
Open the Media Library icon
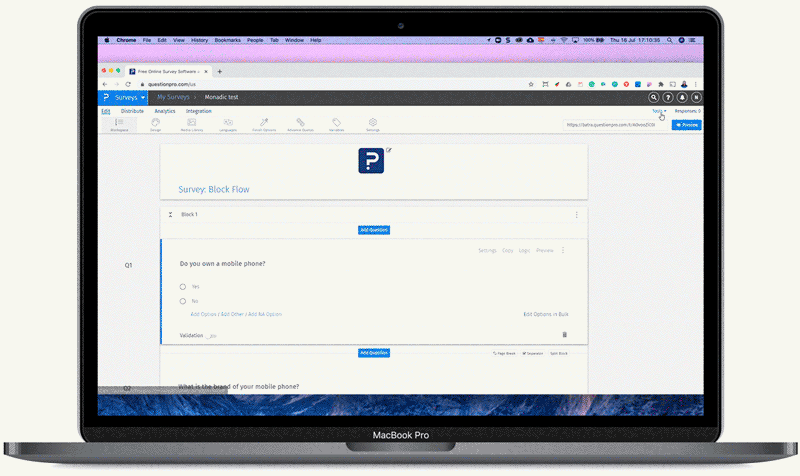191,124
